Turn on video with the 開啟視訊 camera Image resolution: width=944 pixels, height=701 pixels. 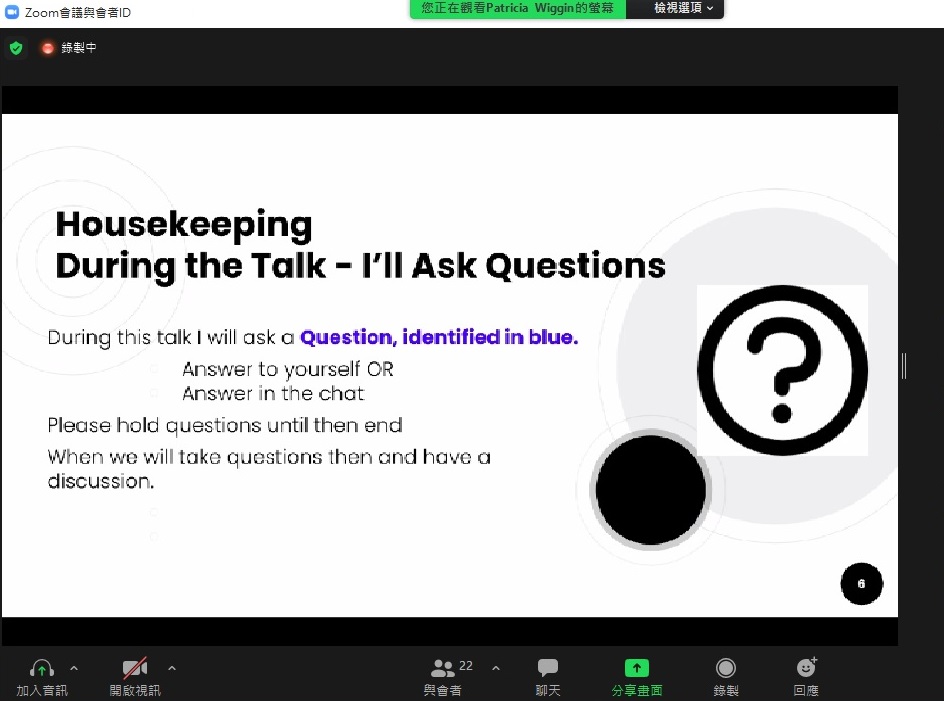tap(135, 669)
